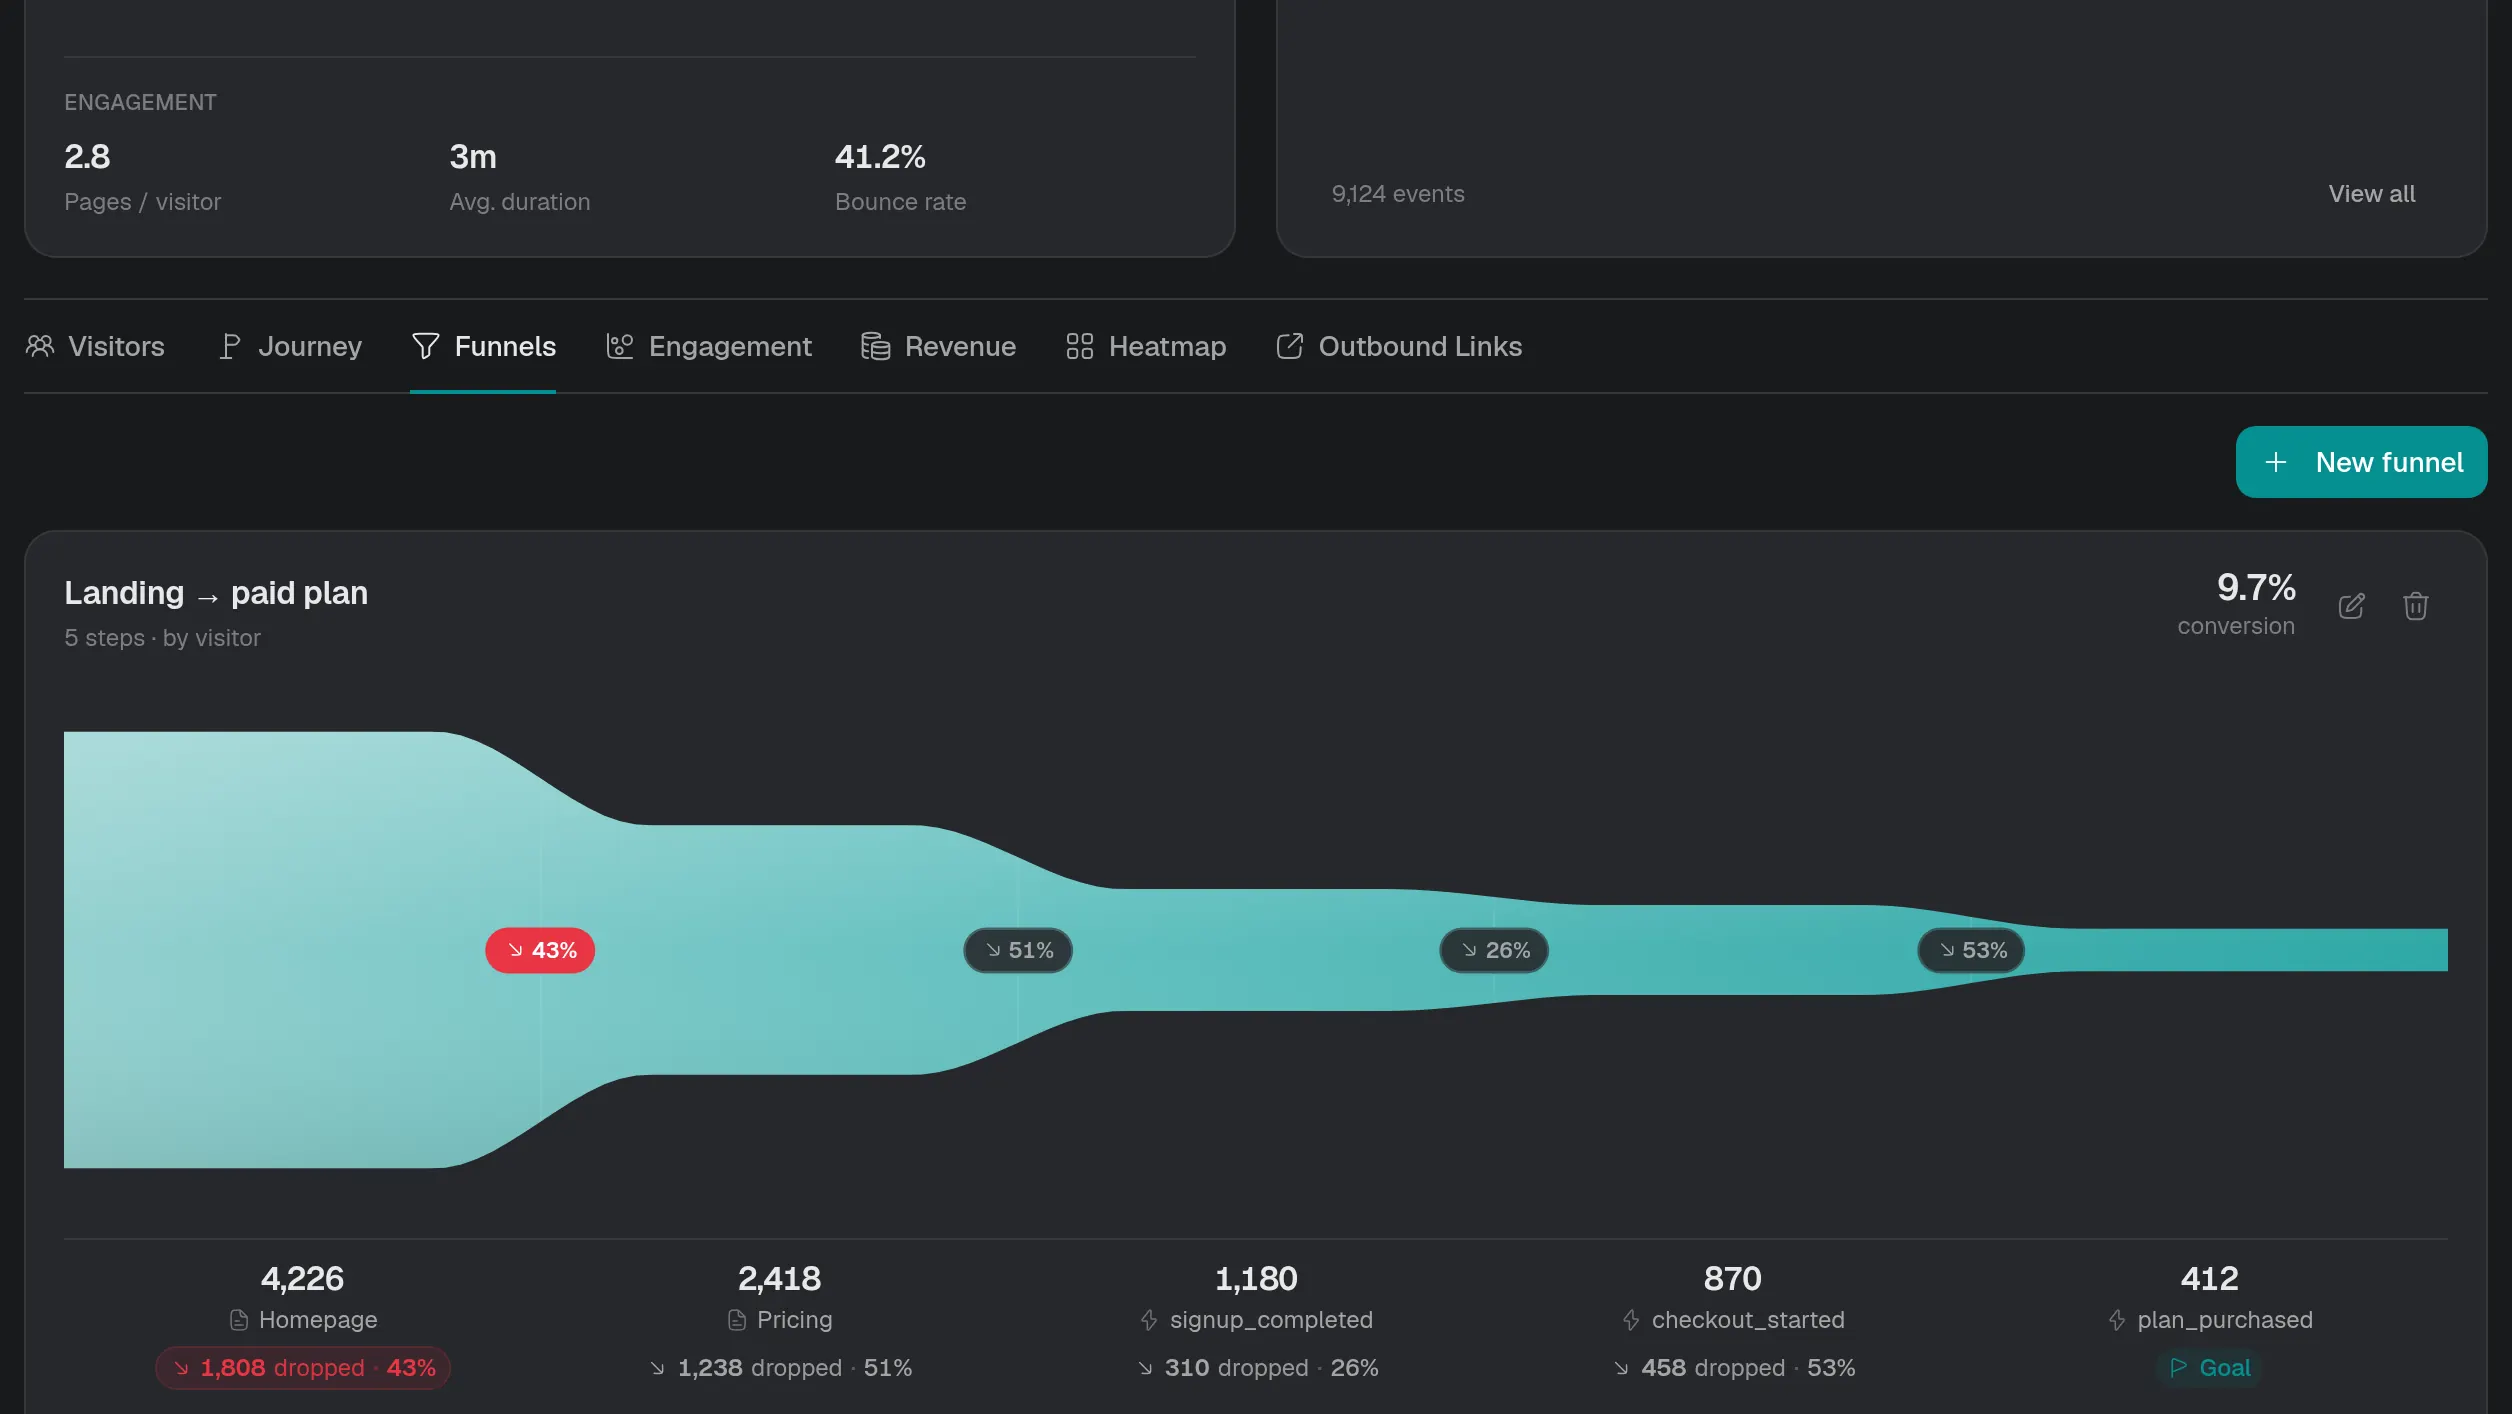Click the 1,808 dropped 43% pill

303,1367
